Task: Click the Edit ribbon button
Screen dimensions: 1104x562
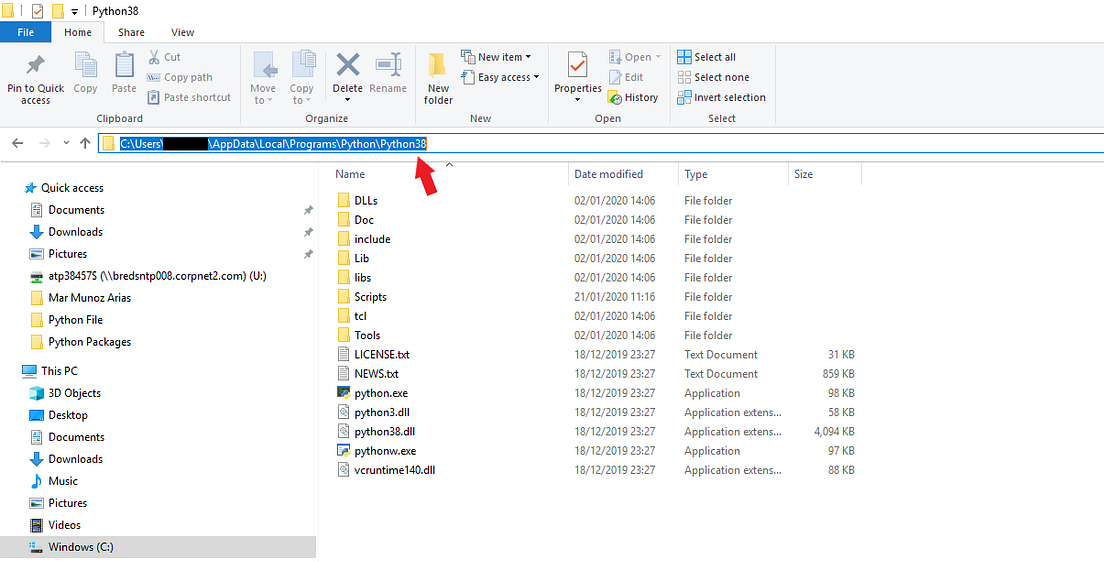Action: (625, 77)
